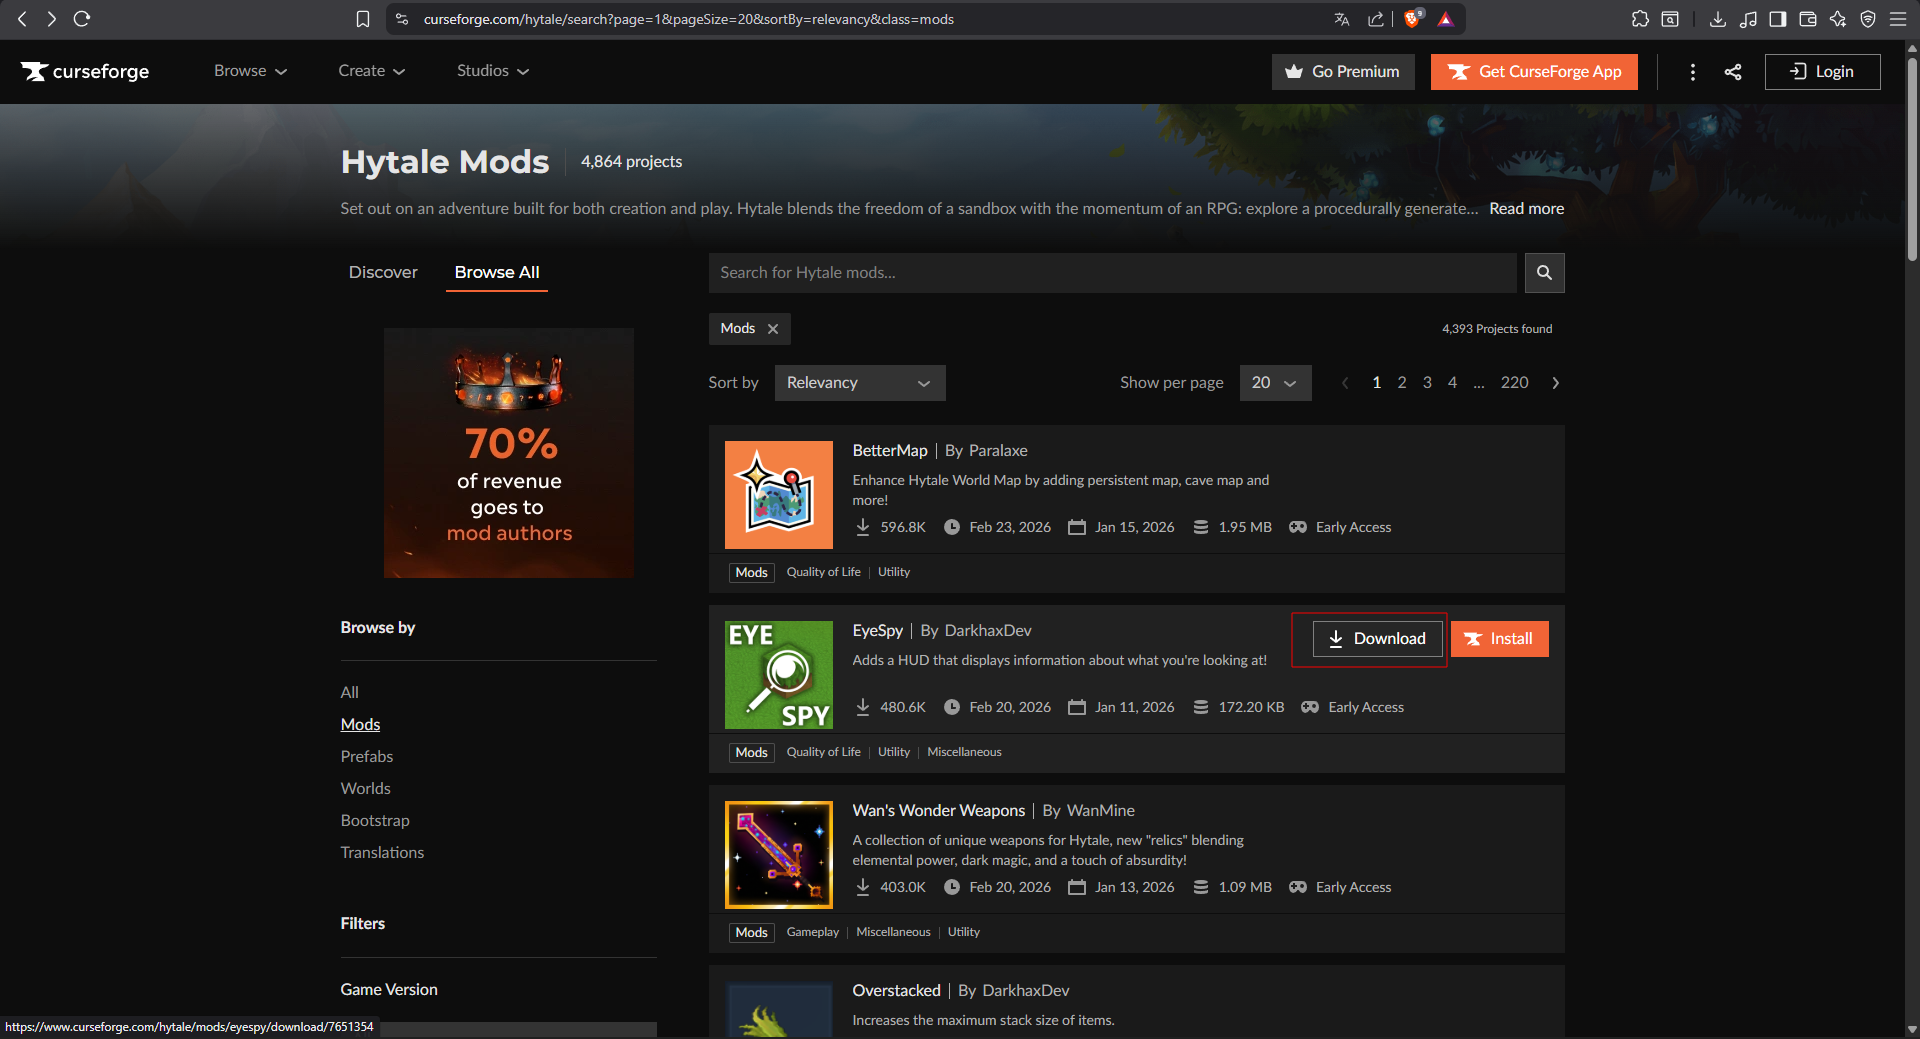Go to next results page arrow
This screenshot has height=1039, width=1920.
(1555, 383)
